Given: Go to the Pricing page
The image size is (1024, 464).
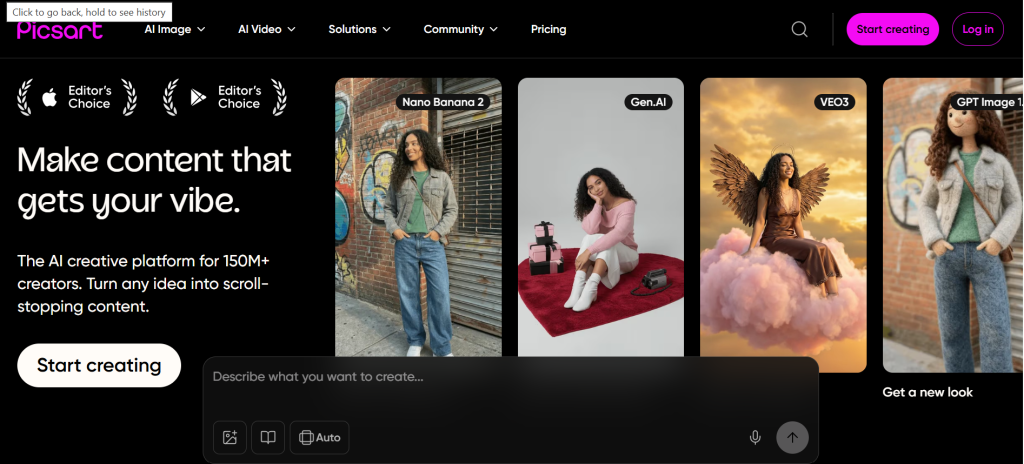Looking at the screenshot, I should click(548, 29).
